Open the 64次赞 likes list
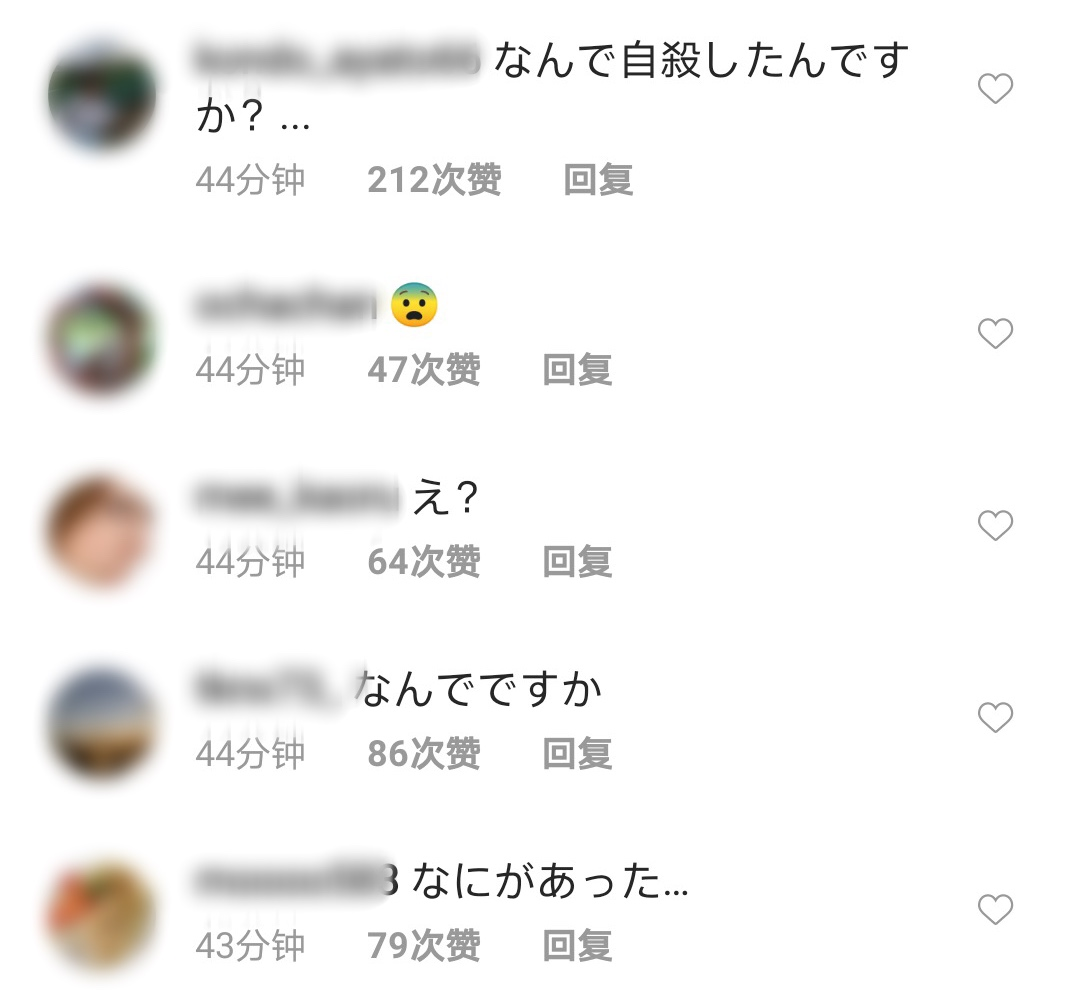Viewport: 1080px width, 992px height. (424, 562)
